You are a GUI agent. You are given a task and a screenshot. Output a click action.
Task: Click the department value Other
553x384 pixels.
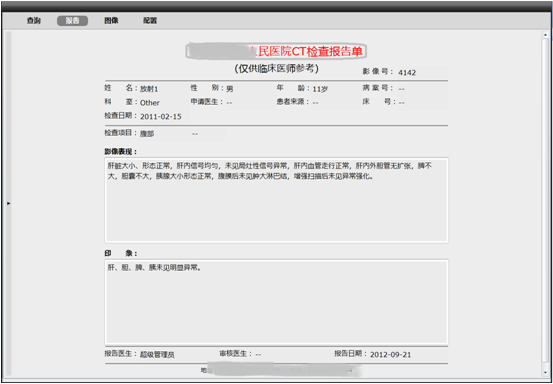150,103
